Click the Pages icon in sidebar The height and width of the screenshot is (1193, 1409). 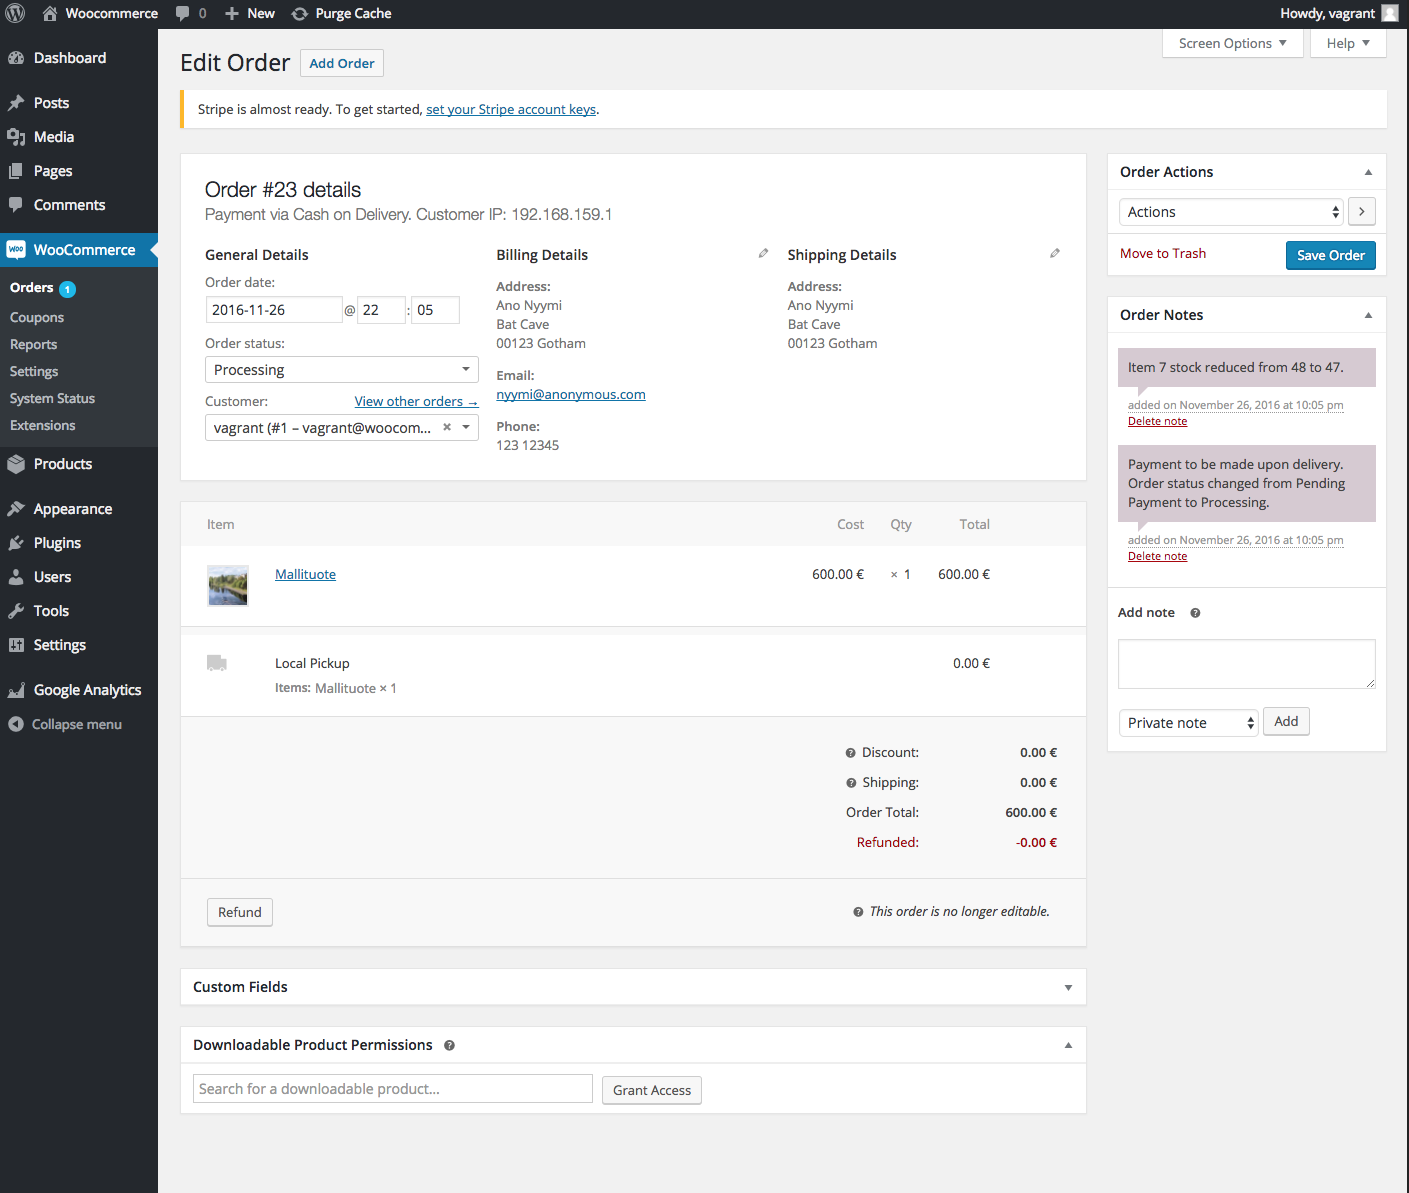16,171
